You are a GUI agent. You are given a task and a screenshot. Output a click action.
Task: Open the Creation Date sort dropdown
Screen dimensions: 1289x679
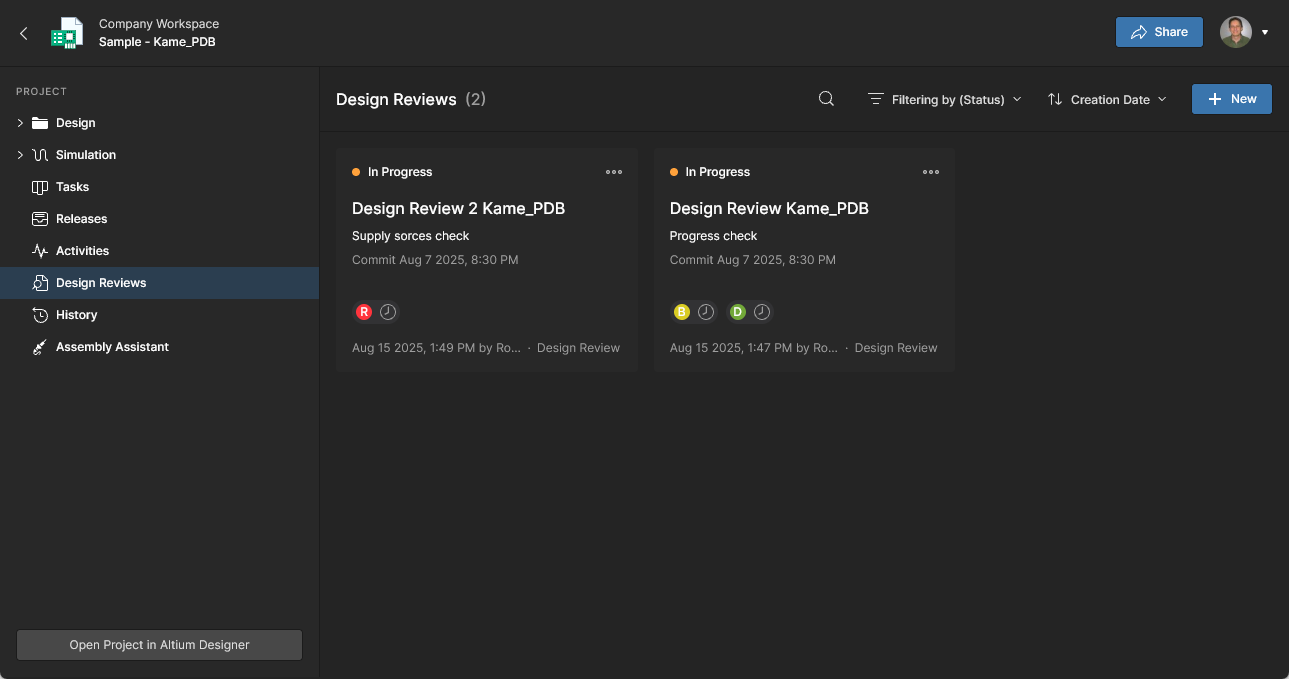[x=1107, y=99]
